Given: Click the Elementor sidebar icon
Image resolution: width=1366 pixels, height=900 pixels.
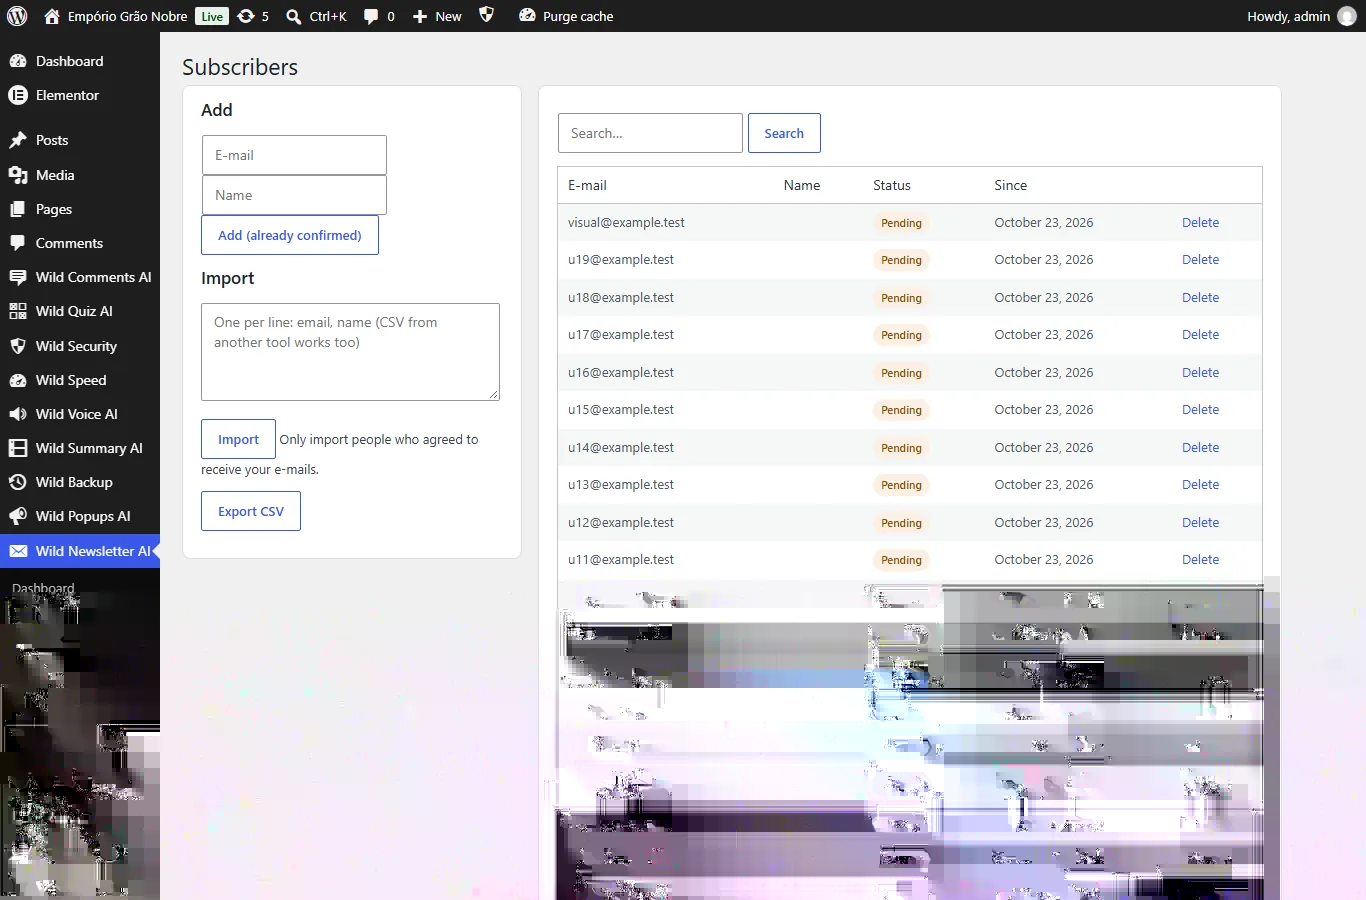Looking at the screenshot, I should [x=18, y=95].
